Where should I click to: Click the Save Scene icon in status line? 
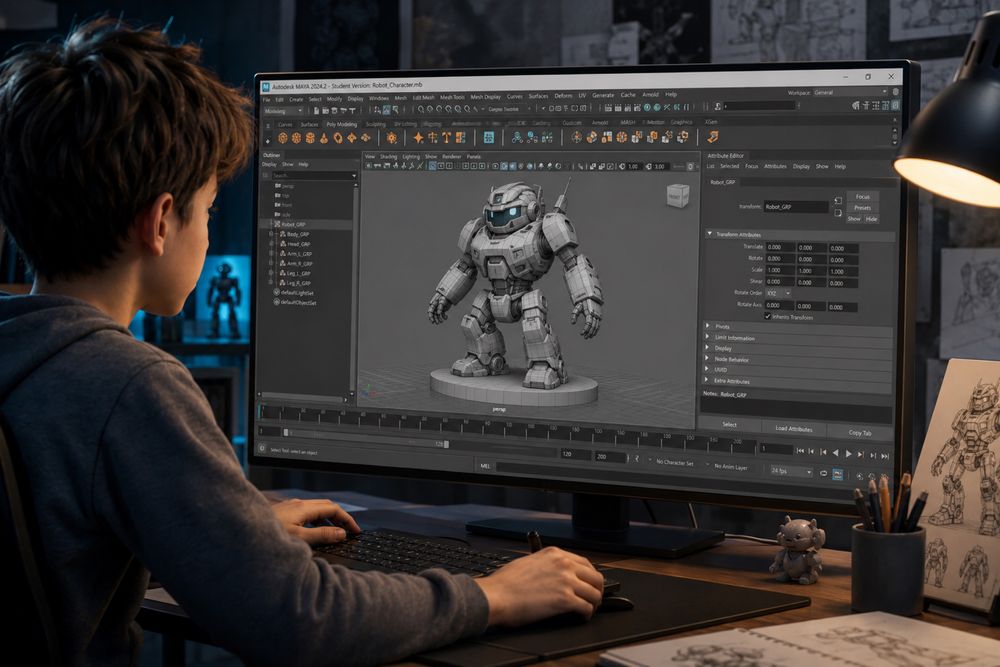coord(334,110)
